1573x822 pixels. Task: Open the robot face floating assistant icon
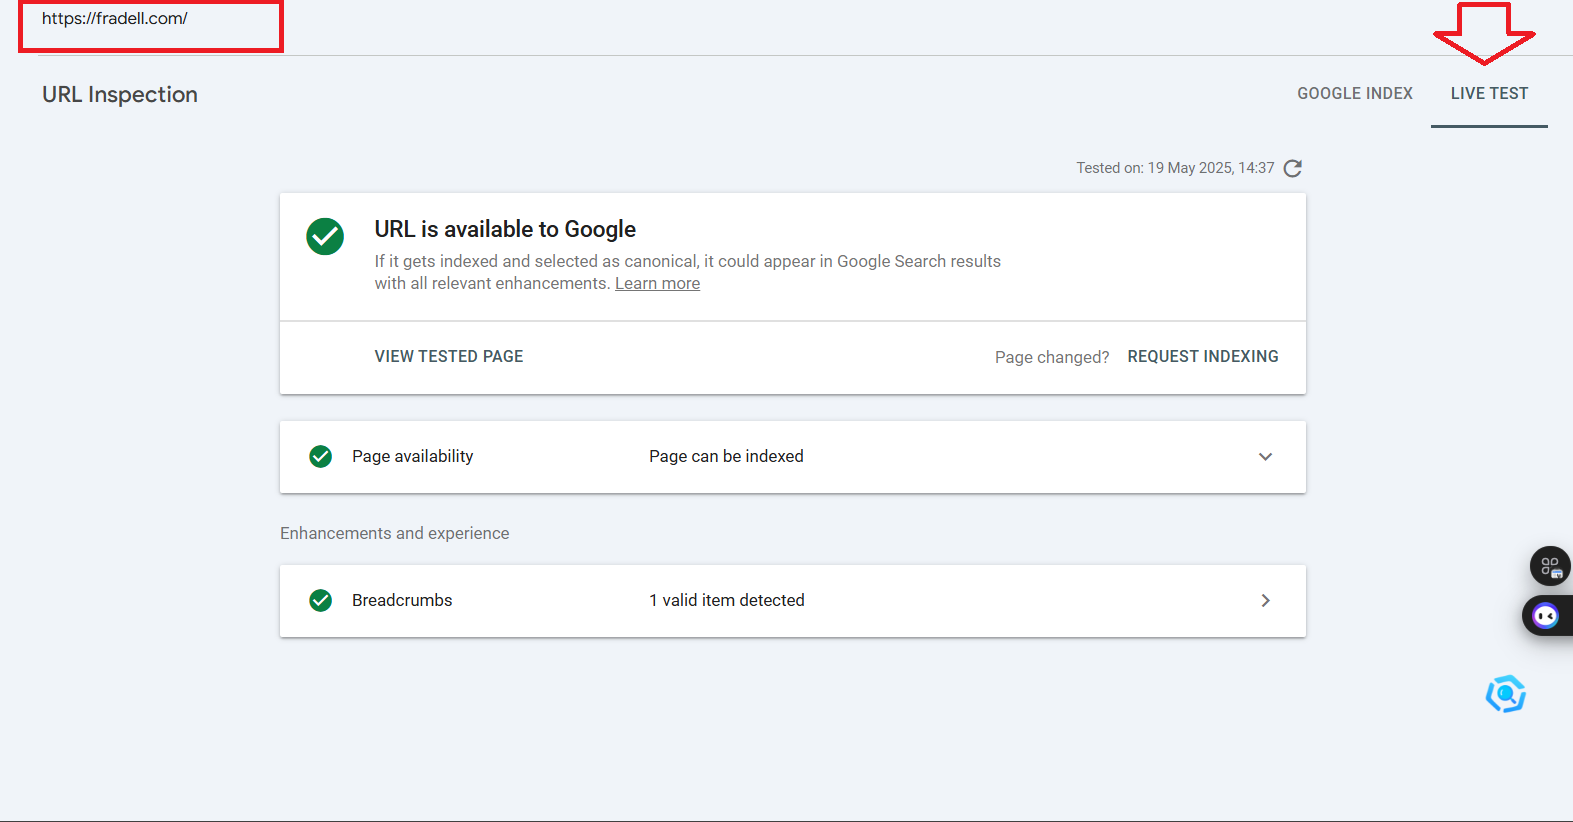click(x=1546, y=616)
